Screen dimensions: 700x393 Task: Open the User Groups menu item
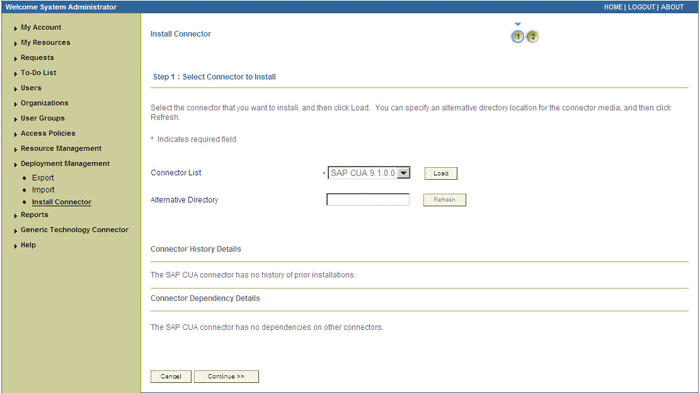[42, 118]
